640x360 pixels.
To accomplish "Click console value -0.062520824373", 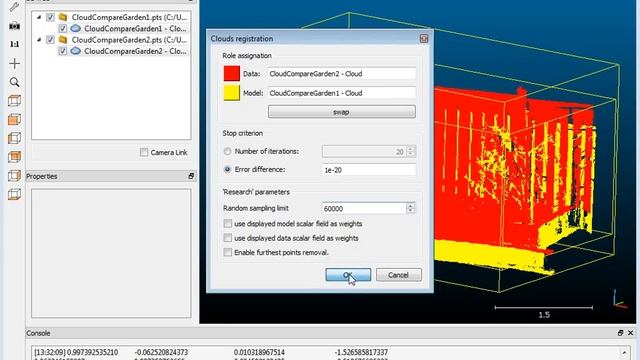I will coord(161,352).
